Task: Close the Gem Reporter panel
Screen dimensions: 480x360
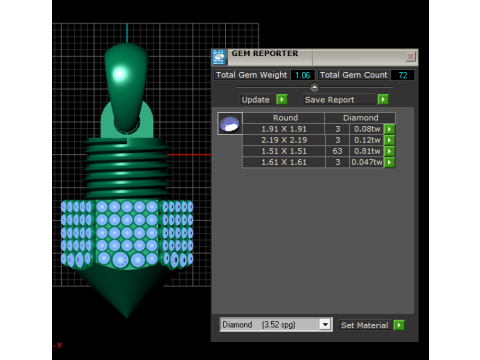Action: [410, 57]
